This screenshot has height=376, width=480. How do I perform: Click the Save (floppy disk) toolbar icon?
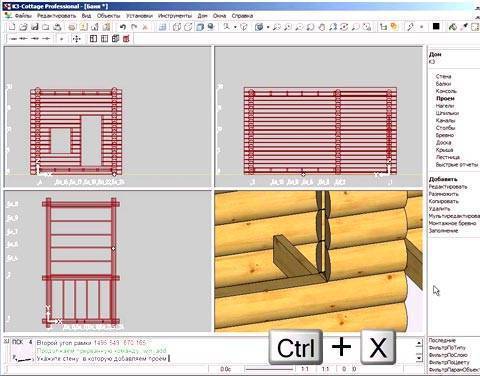coord(35,27)
